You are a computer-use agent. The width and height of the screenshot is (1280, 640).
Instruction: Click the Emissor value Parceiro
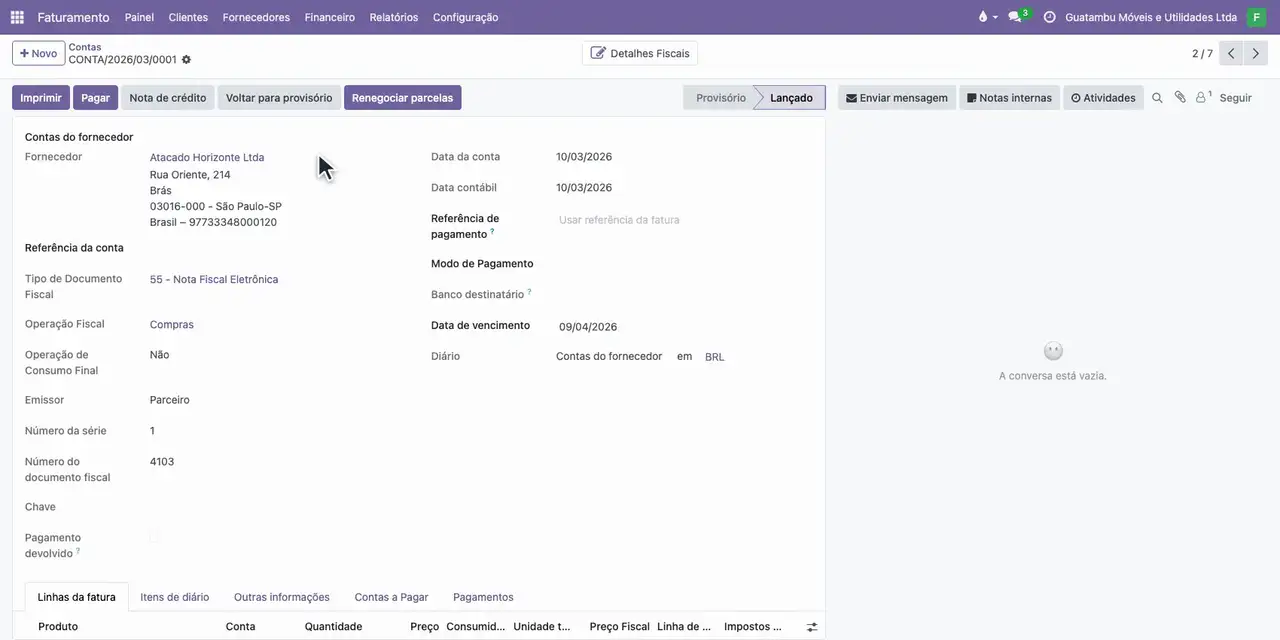[170, 400]
